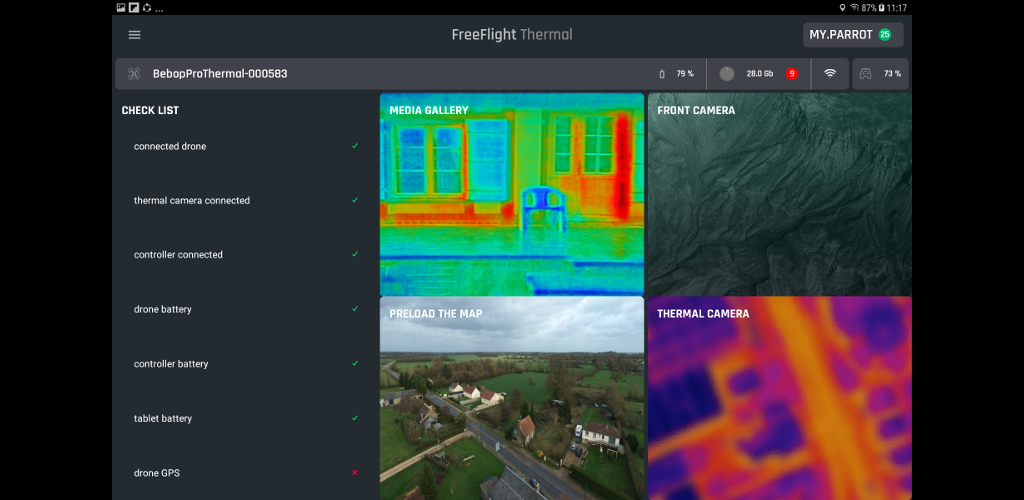
Task: Open the Front Camera tile
Action: 780,194
